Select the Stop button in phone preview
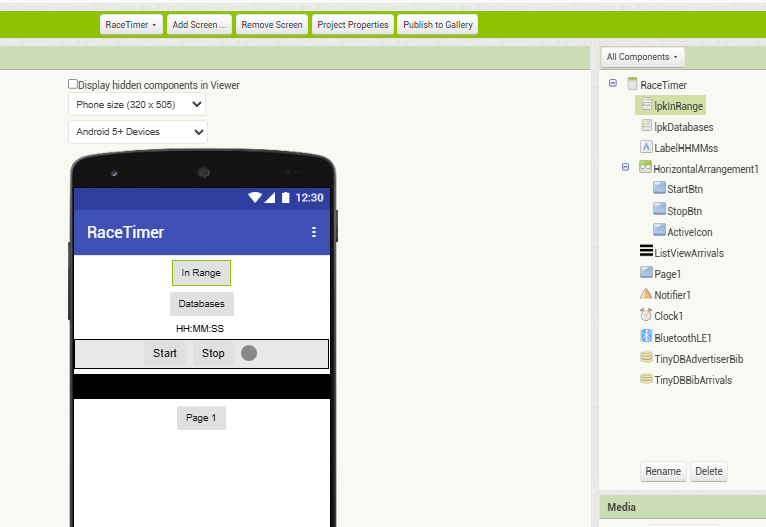 tap(213, 353)
